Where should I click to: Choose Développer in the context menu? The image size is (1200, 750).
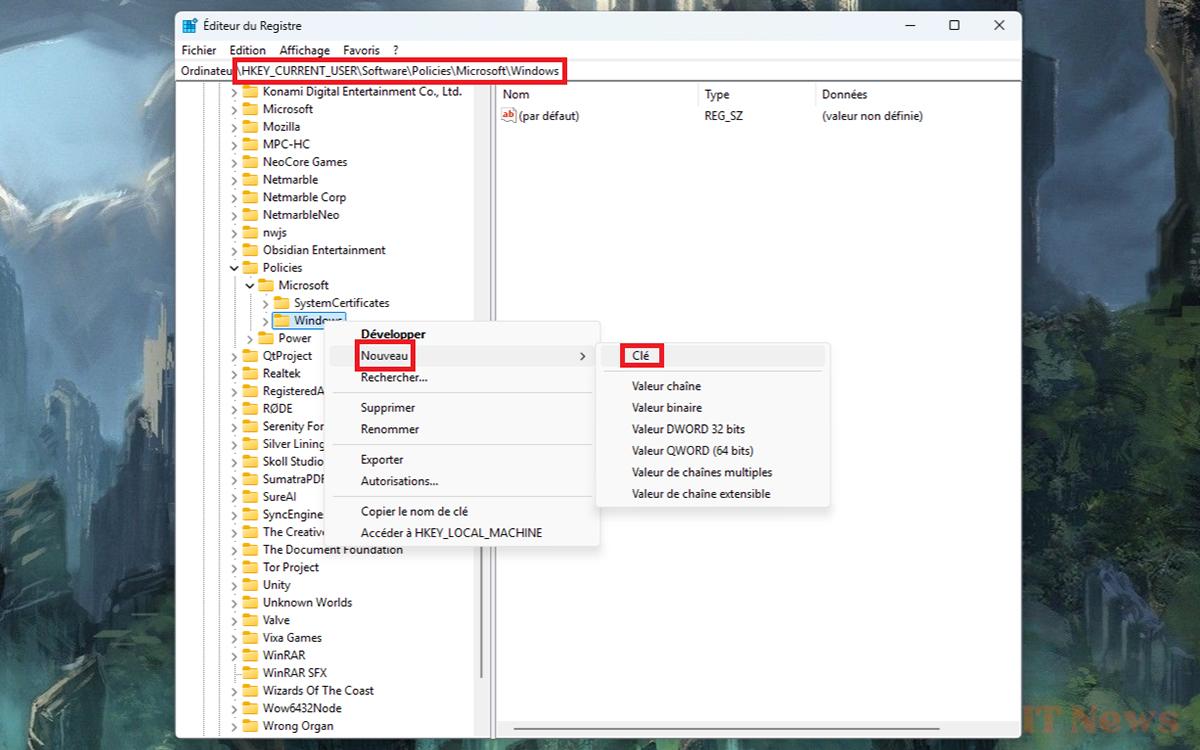(462, 334)
